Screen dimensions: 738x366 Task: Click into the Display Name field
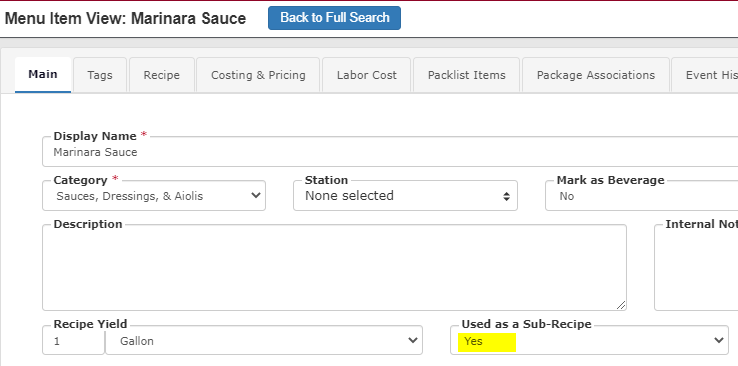[x=390, y=152]
